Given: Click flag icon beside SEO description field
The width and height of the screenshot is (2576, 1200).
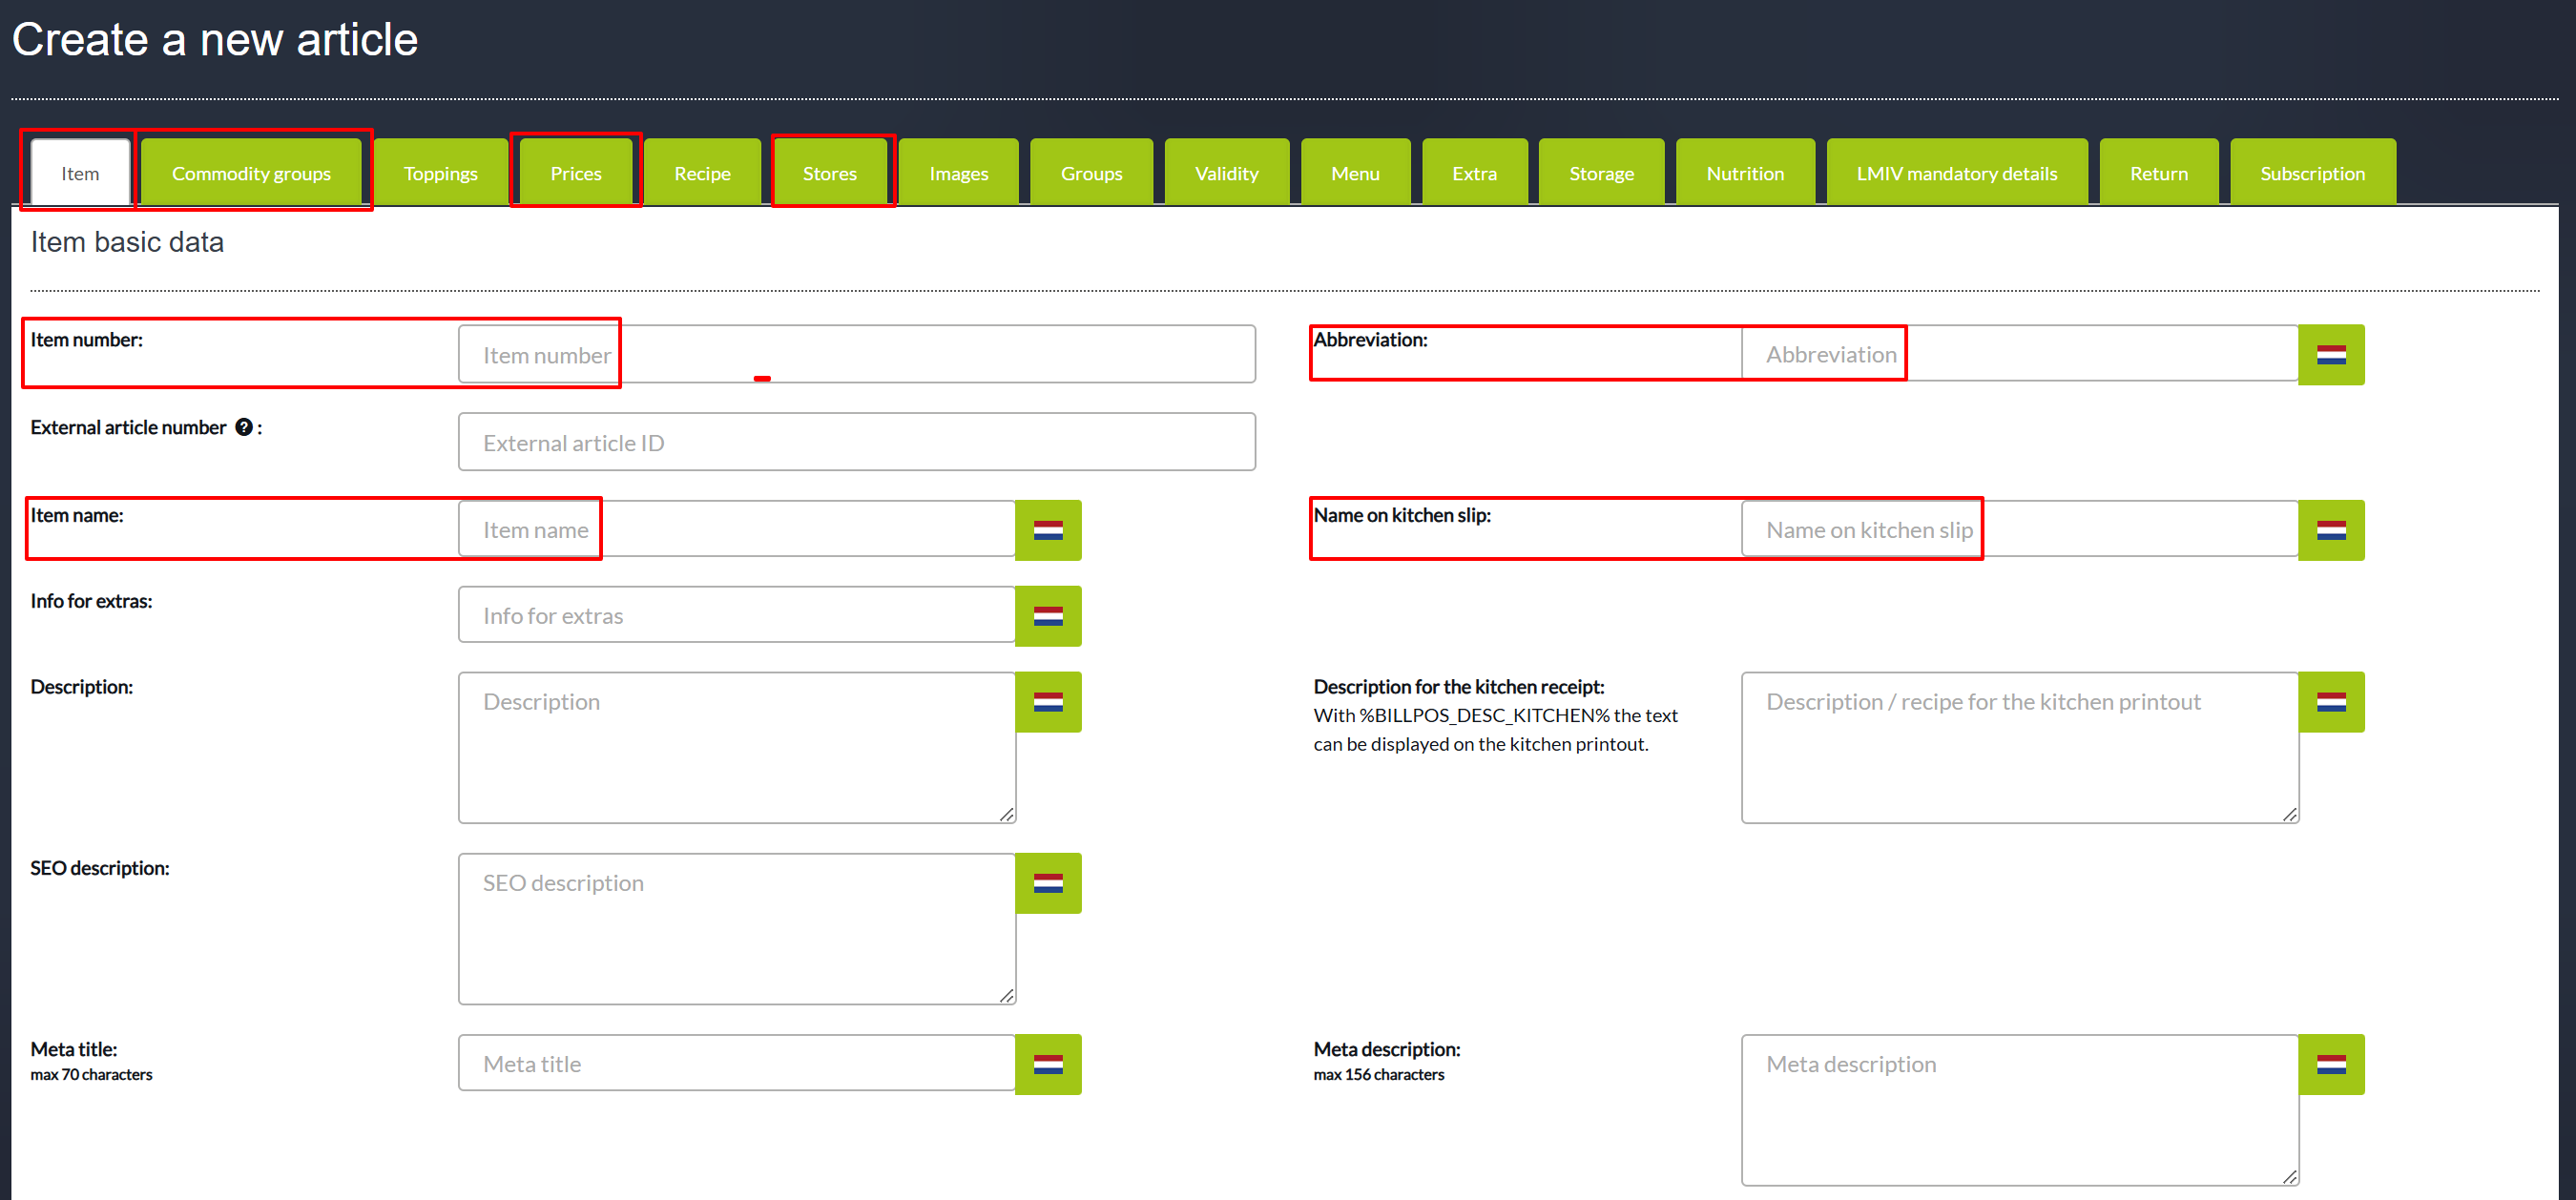Looking at the screenshot, I should 1047,883.
